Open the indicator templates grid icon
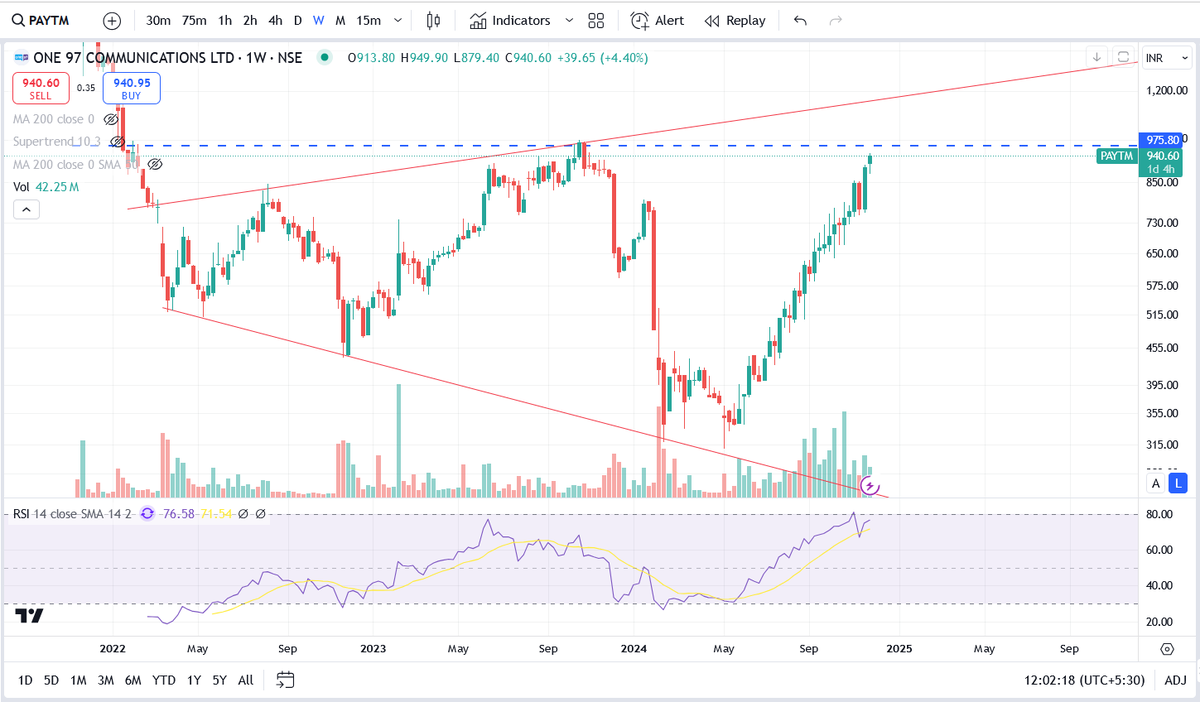This screenshot has height=702, width=1200. pos(597,20)
